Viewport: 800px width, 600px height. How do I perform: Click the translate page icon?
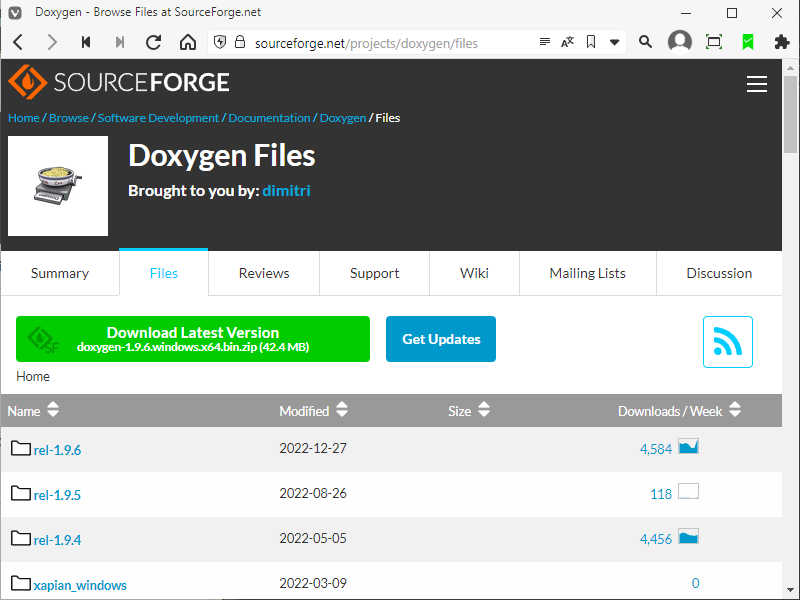click(567, 42)
